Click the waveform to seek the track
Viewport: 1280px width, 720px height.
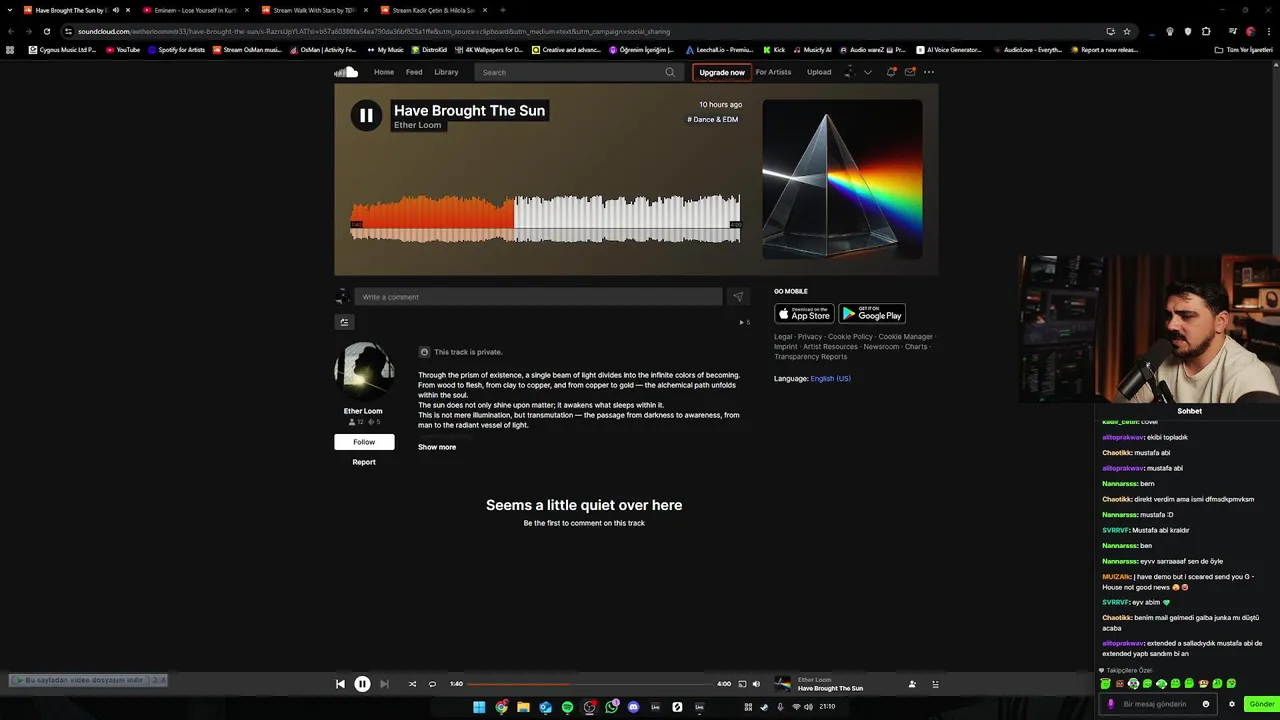point(545,219)
